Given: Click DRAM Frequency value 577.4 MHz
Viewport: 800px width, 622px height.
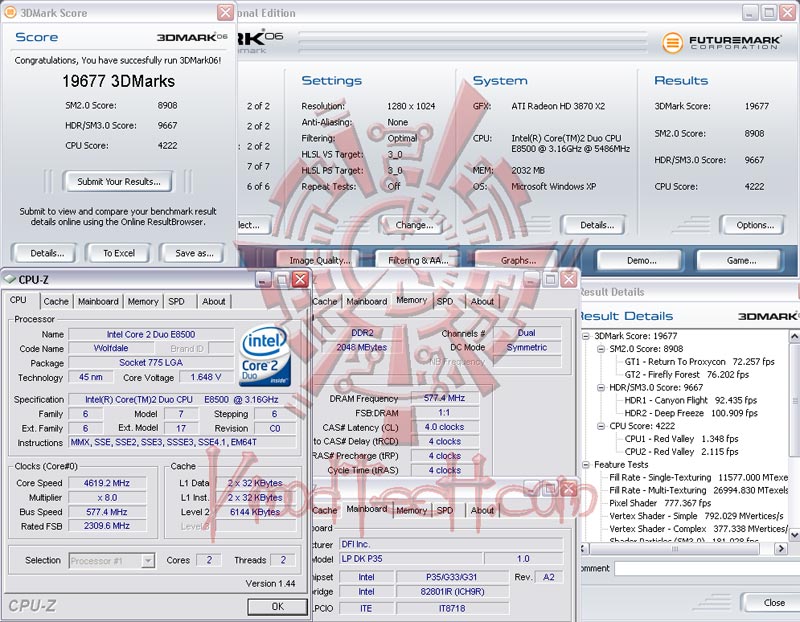Looking at the screenshot, I should (444, 397).
